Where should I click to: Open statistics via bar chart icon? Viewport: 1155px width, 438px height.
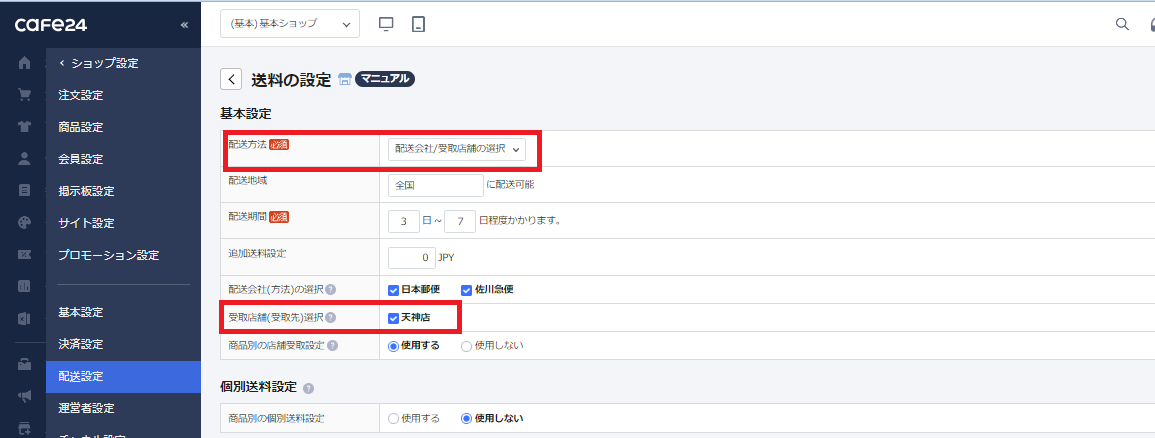pos(24,286)
